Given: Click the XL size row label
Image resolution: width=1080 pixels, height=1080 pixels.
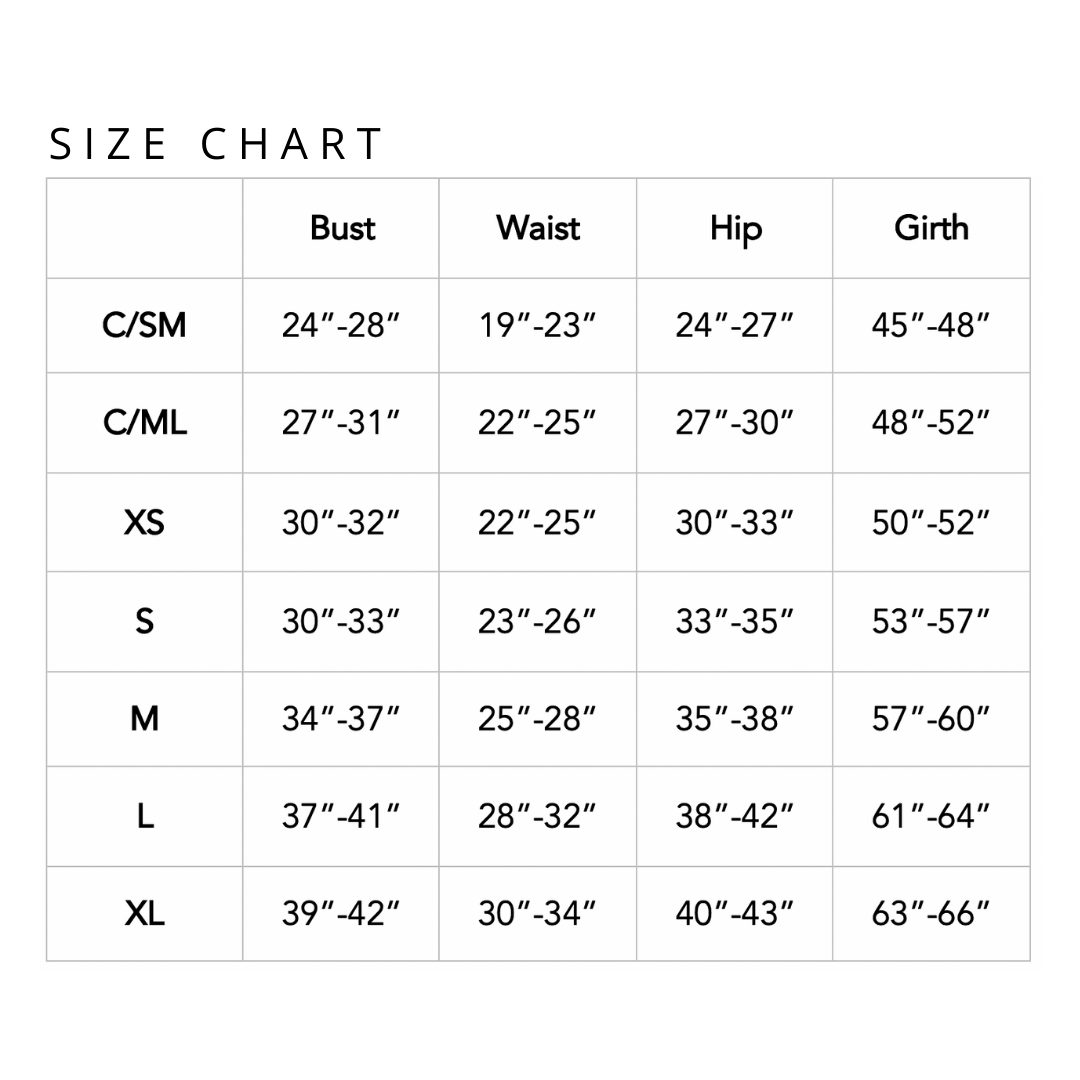Looking at the screenshot, I should coord(145,914).
